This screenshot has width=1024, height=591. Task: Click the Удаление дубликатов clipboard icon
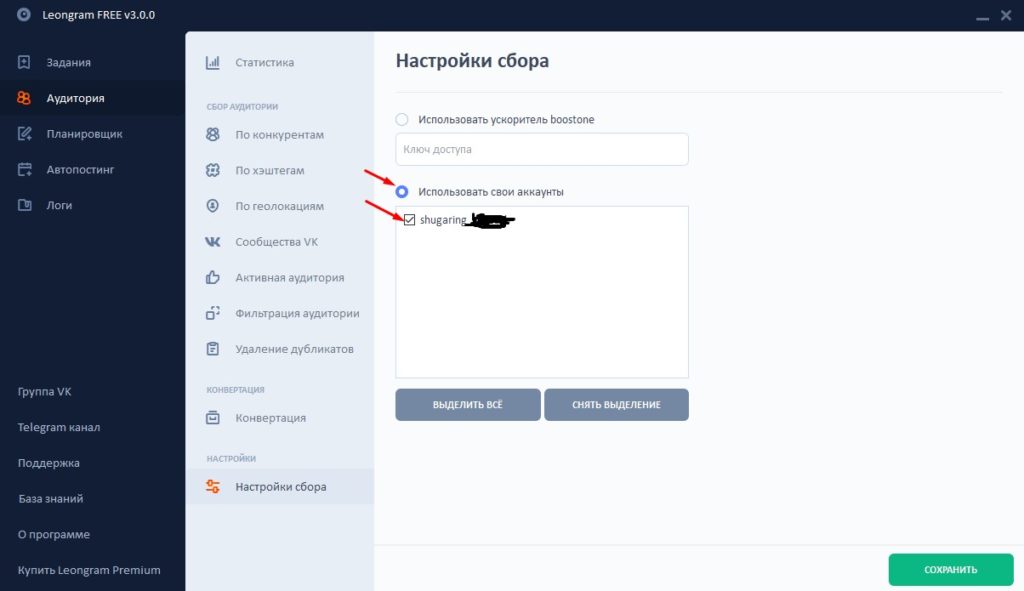(x=213, y=349)
